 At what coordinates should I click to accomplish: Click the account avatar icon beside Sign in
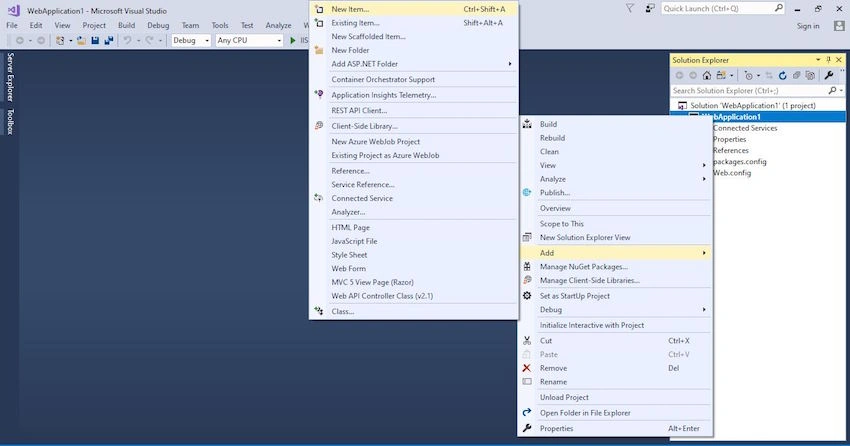[x=839, y=25]
